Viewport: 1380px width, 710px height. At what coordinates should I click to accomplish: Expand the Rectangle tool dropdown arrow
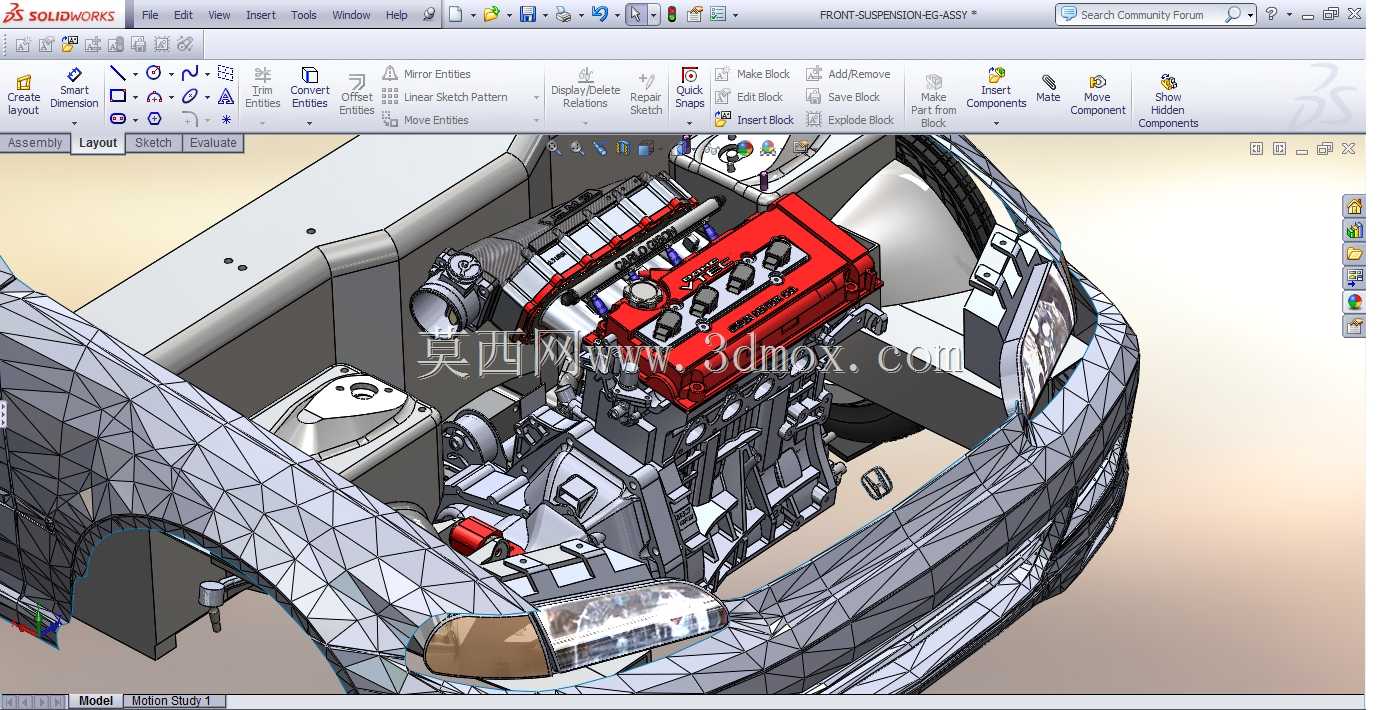coord(135,97)
